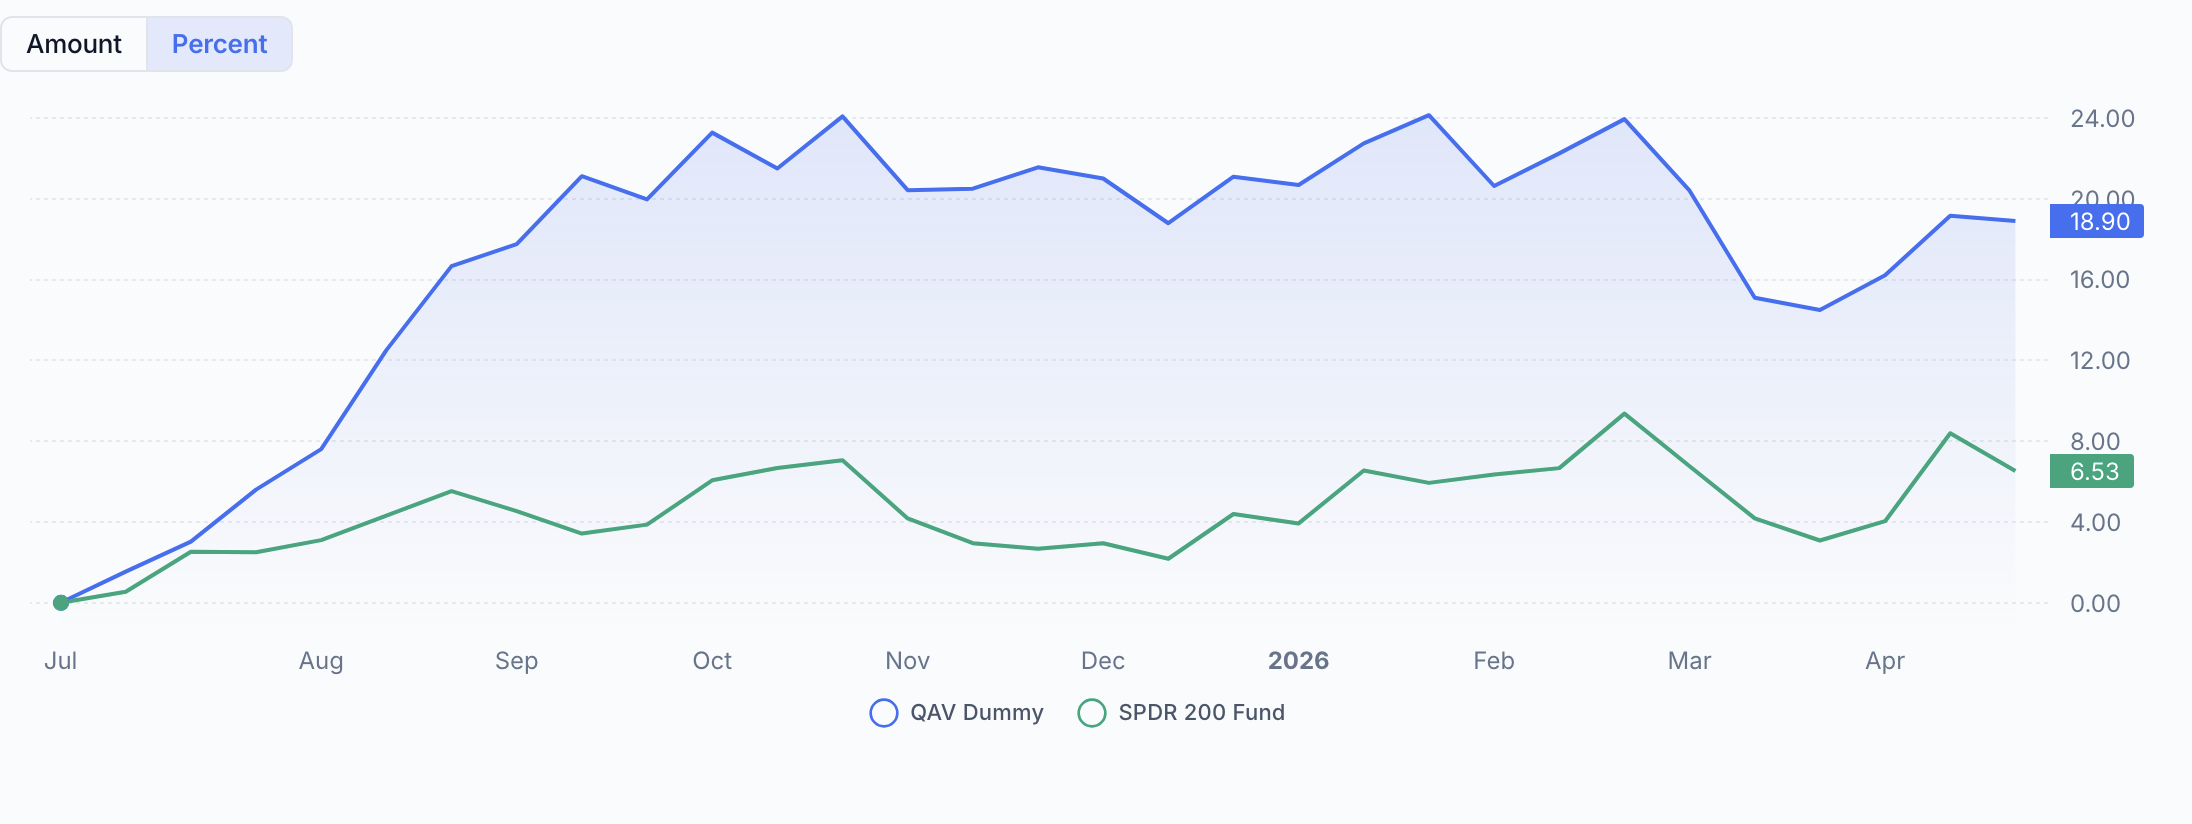Select the green starting dot at Jul
Screen dimensions: 2192x824
(62, 602)
